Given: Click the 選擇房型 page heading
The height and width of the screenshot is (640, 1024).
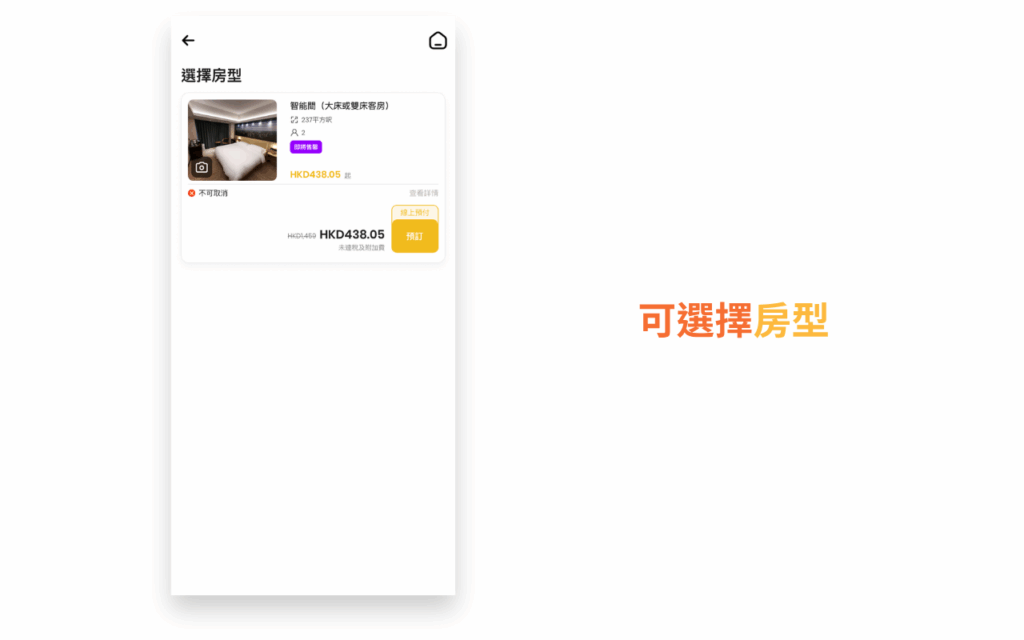Looking at the screenshot, I should pos(211,76).
